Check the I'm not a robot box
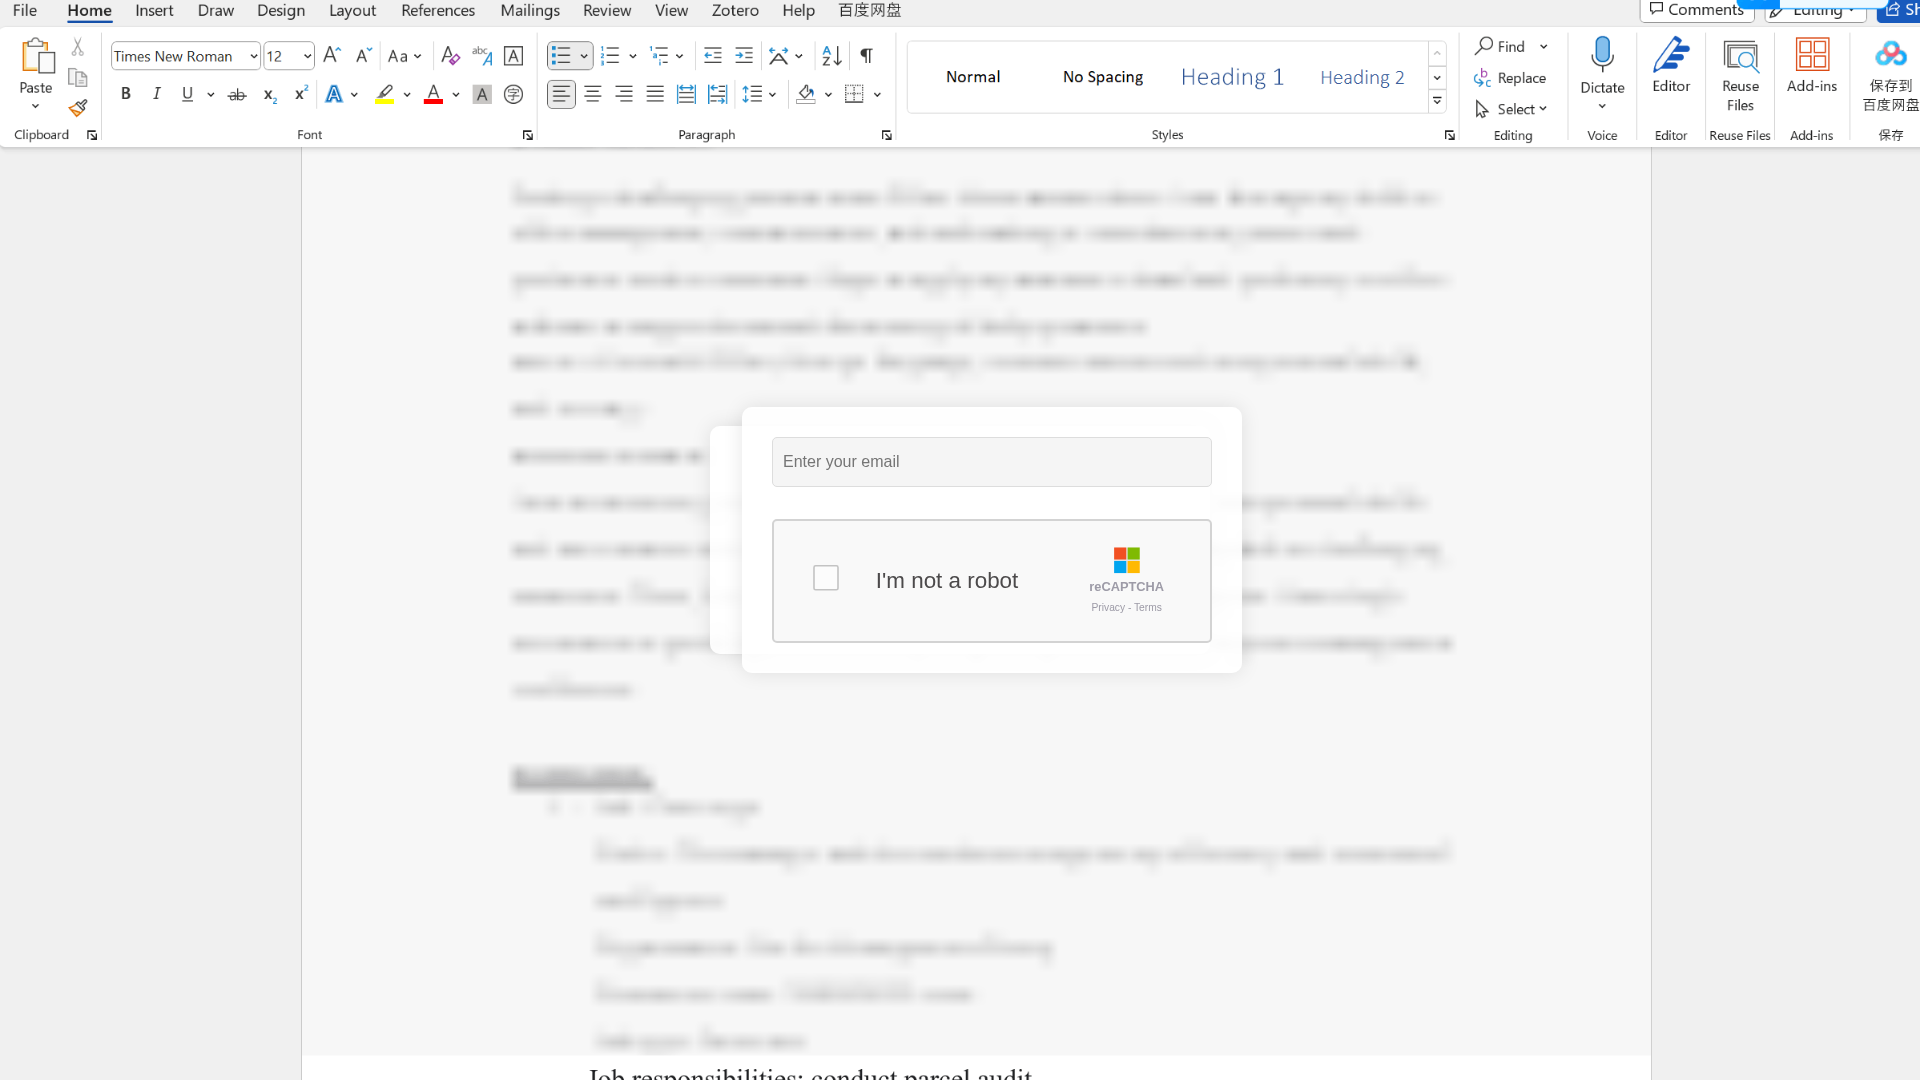 [x=826, y=578]
